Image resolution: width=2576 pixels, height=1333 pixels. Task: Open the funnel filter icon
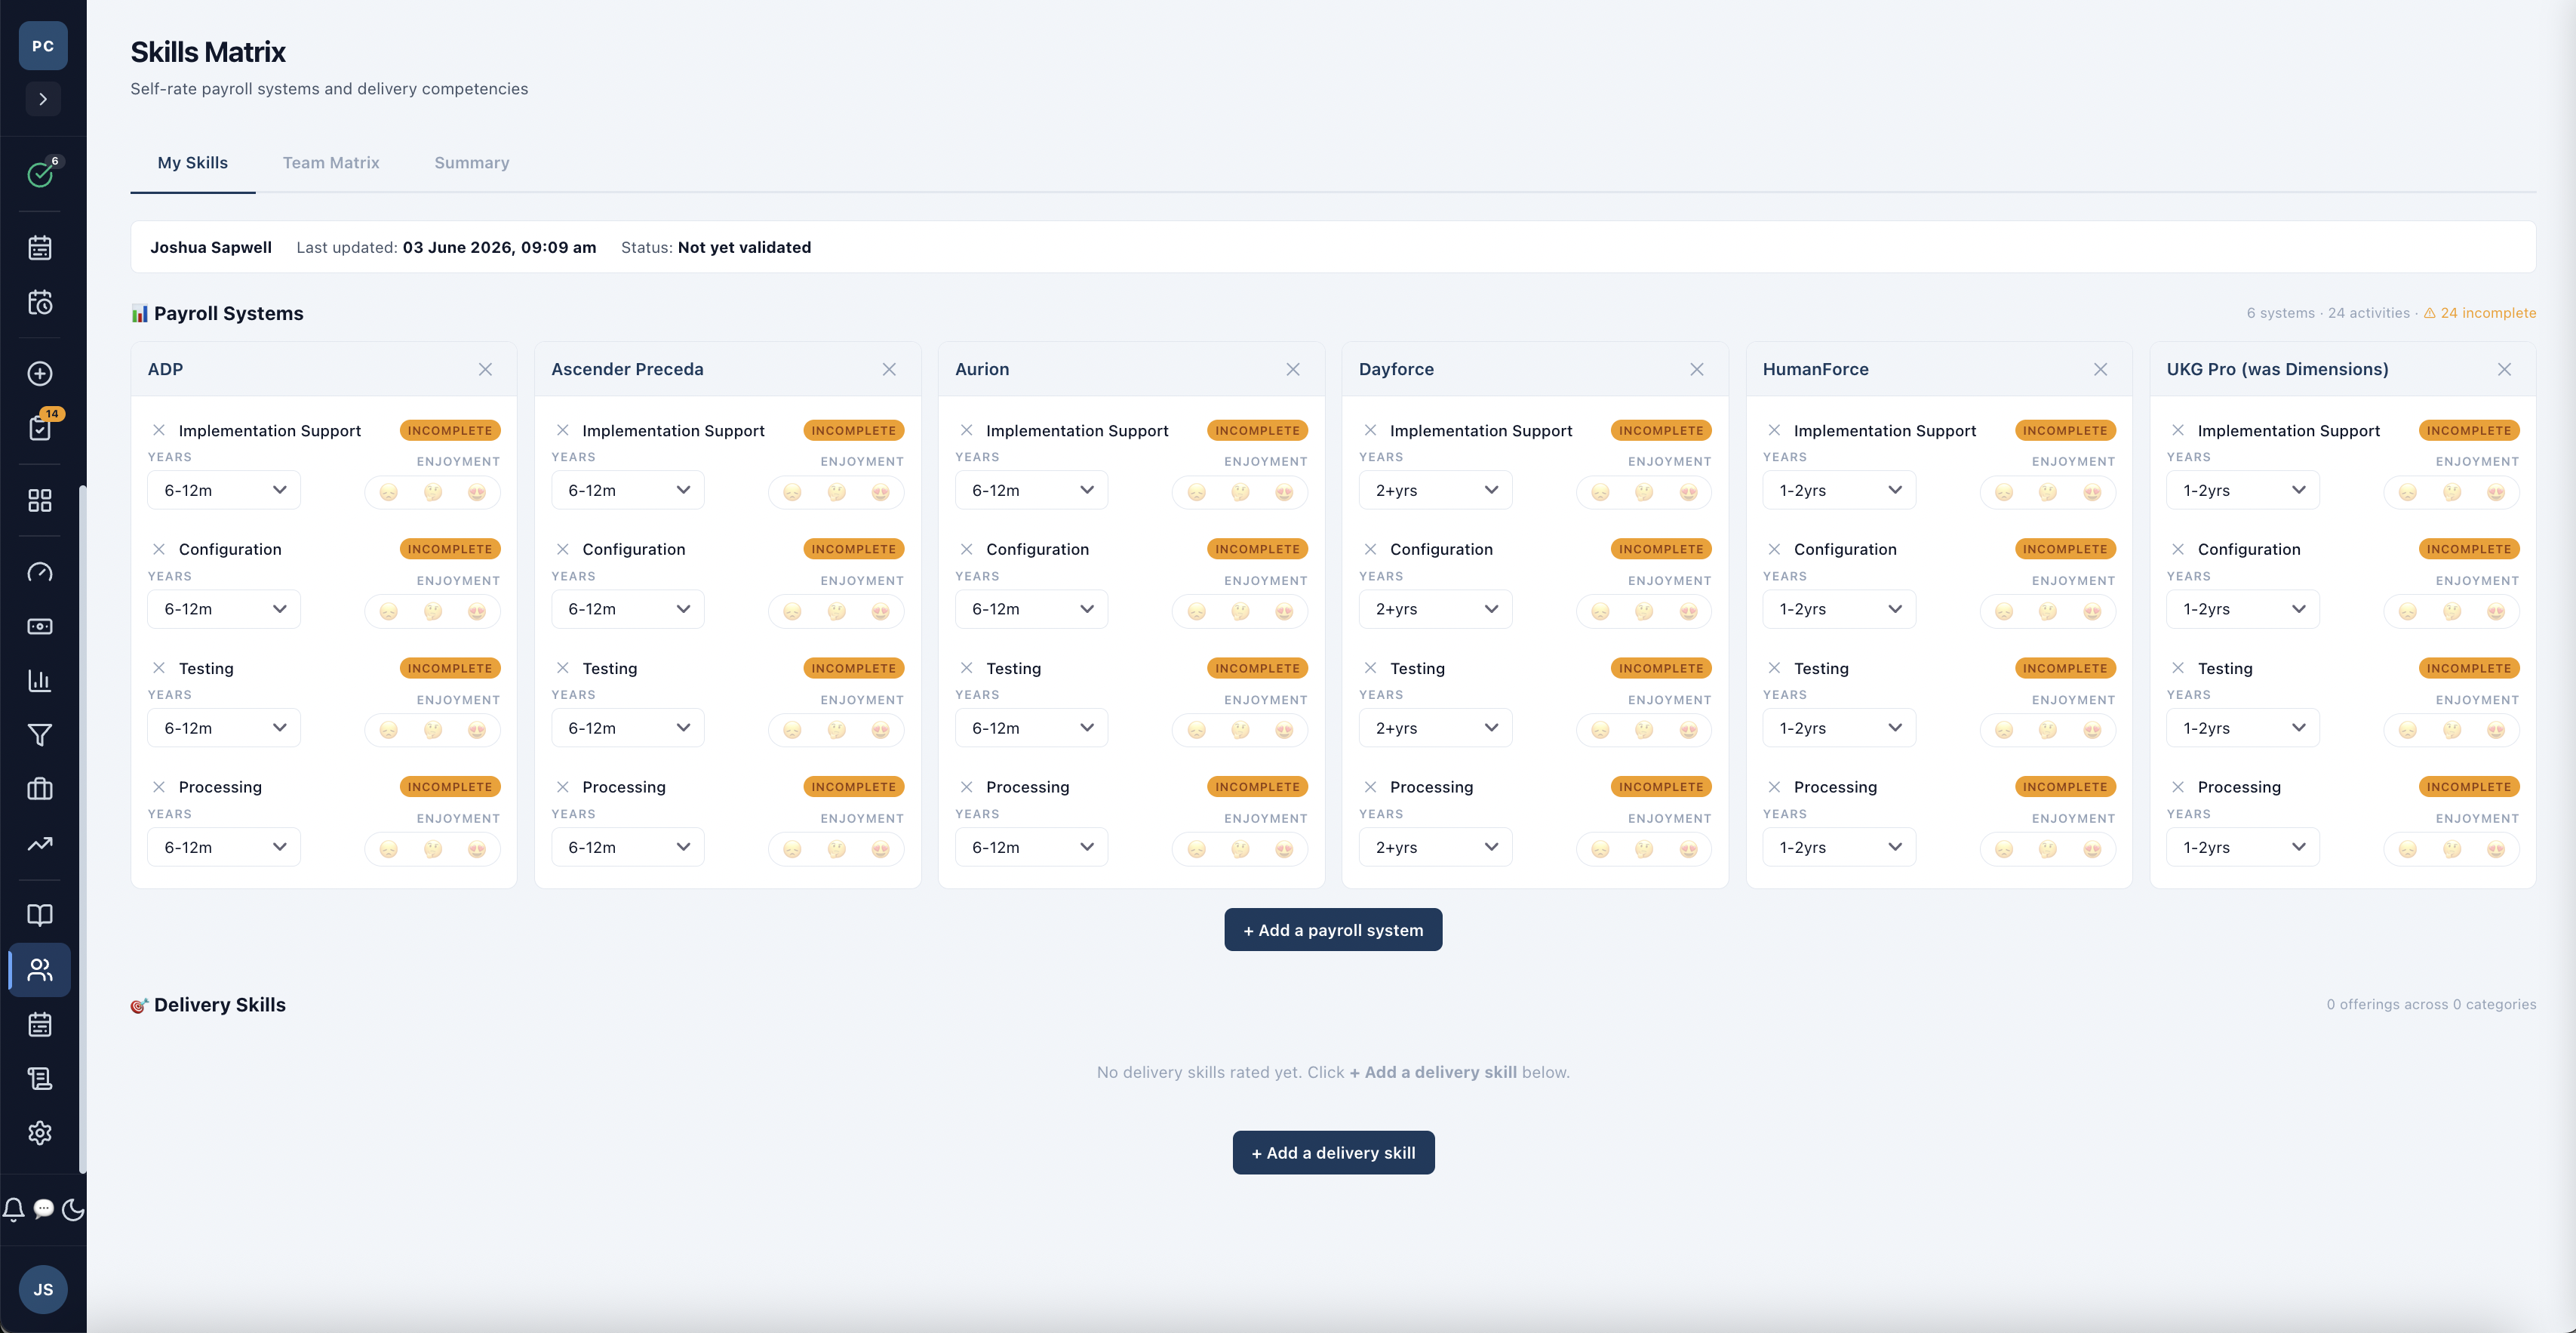pyautogui.click(x=40, y=735)
